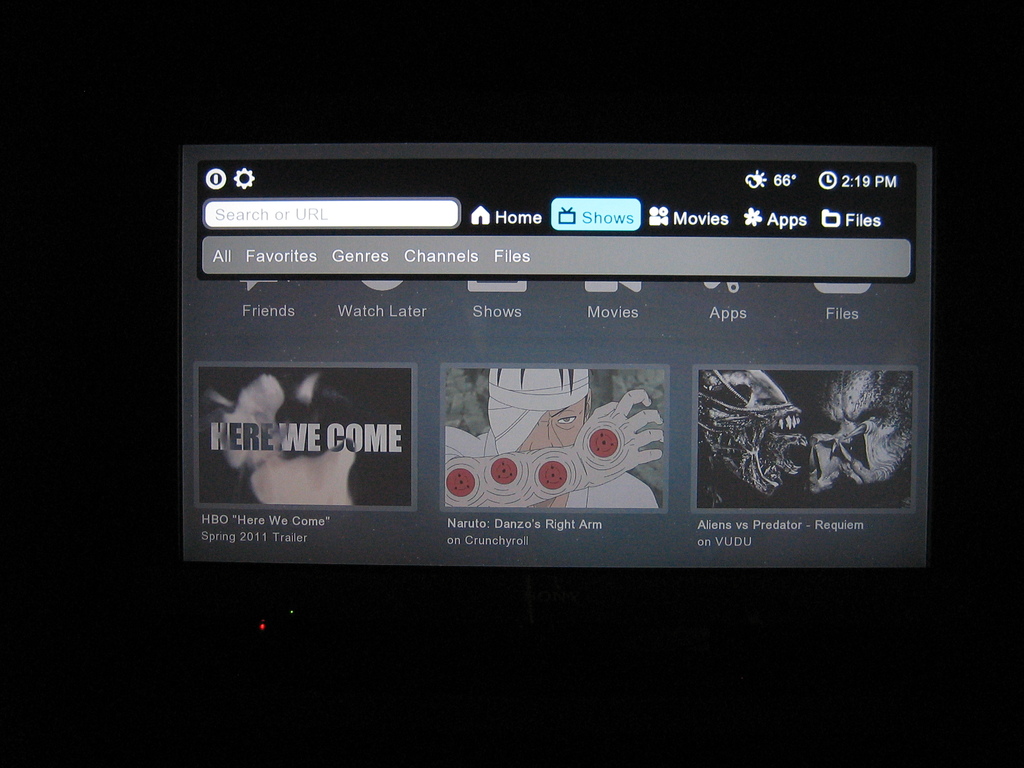Screen dimensions: 1024x768
Task: Select the Favorites filter
Action: [281, 256]
